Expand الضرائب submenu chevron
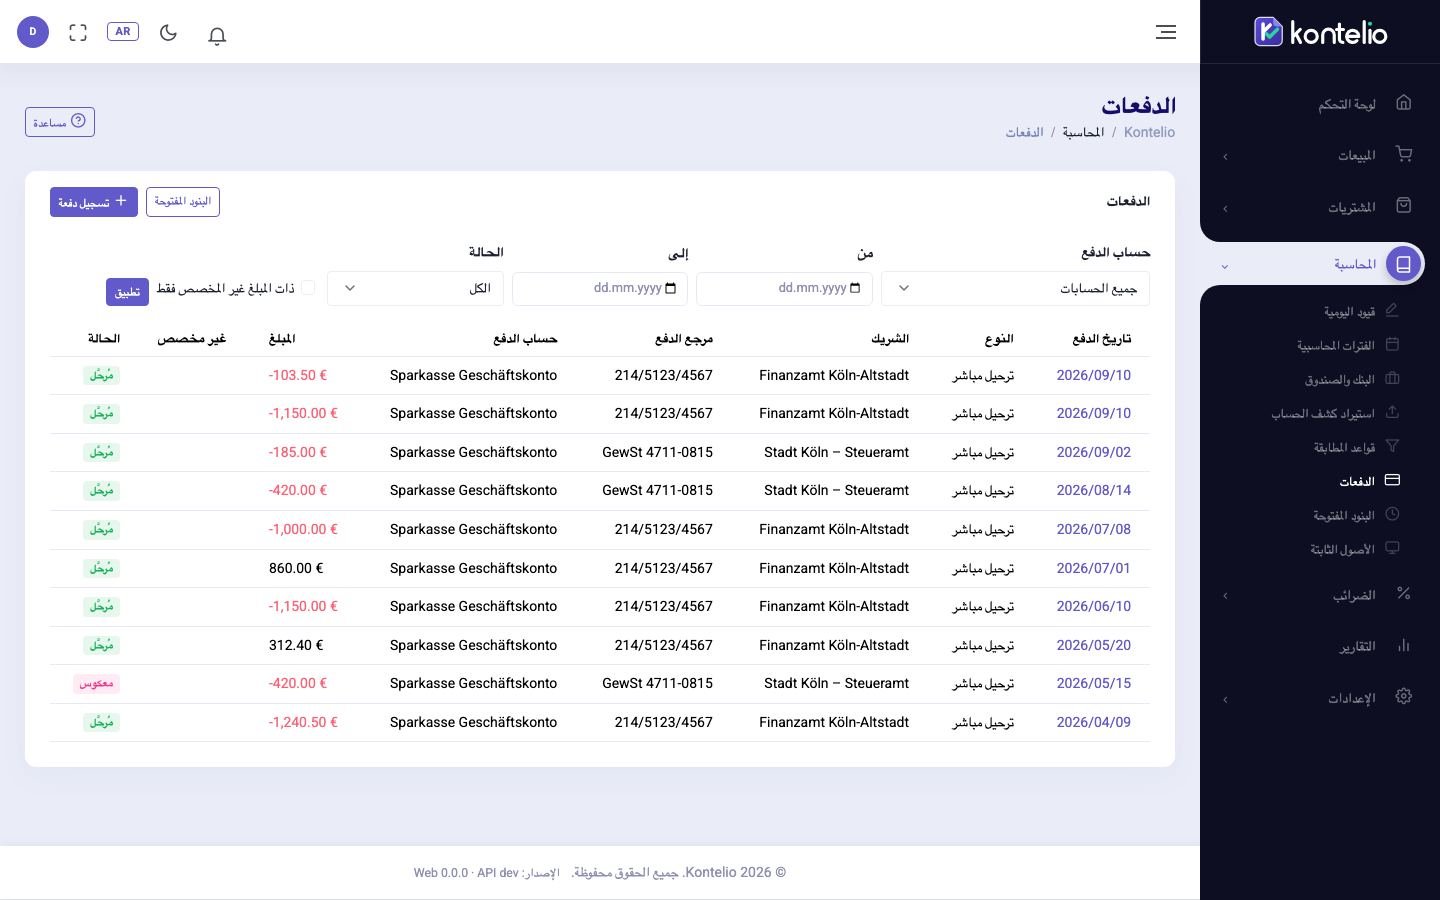Viewport: 1440px width, 900px height. 1226,596
